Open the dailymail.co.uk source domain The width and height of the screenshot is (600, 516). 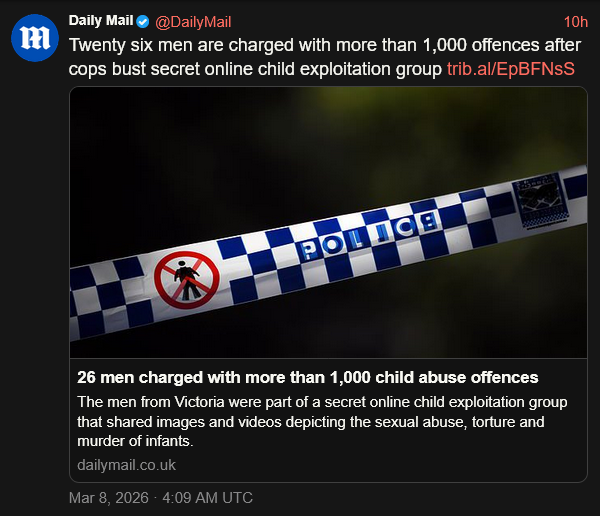[126, 464]
